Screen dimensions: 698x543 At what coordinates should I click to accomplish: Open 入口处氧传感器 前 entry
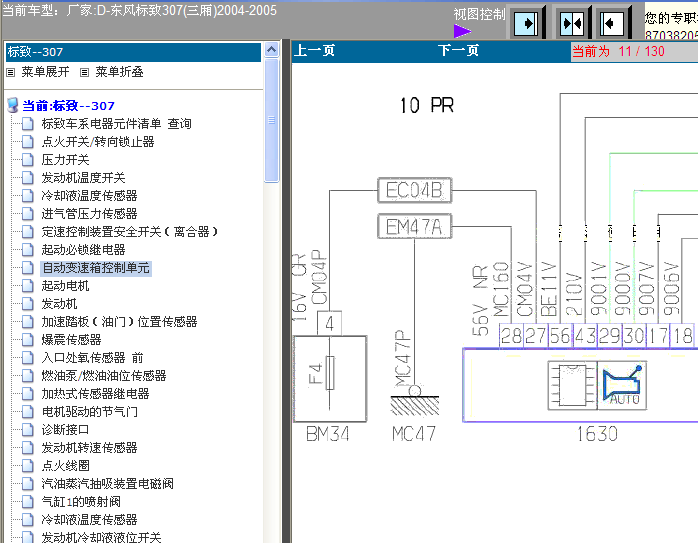point(92,358)
